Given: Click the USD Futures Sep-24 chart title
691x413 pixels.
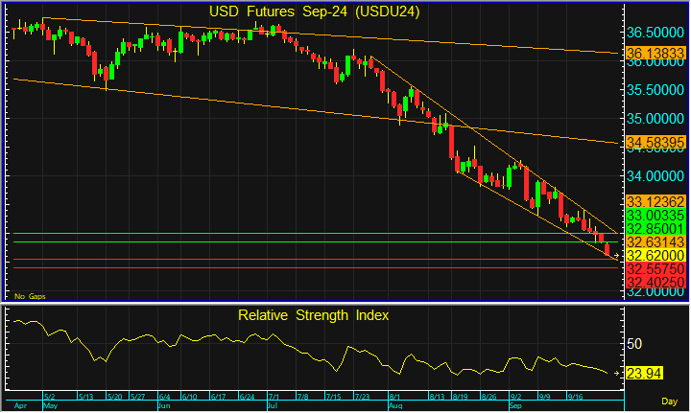Looking at the screenshot, I should click(313, 11).
